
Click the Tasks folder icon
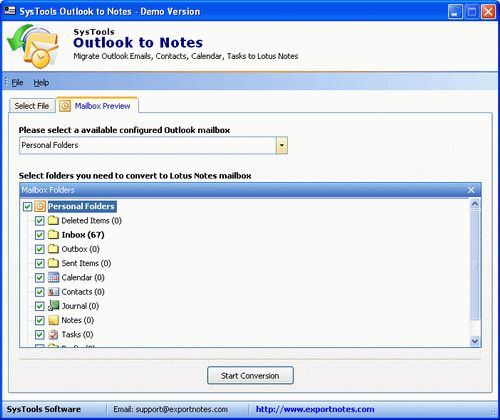point(53,334)
